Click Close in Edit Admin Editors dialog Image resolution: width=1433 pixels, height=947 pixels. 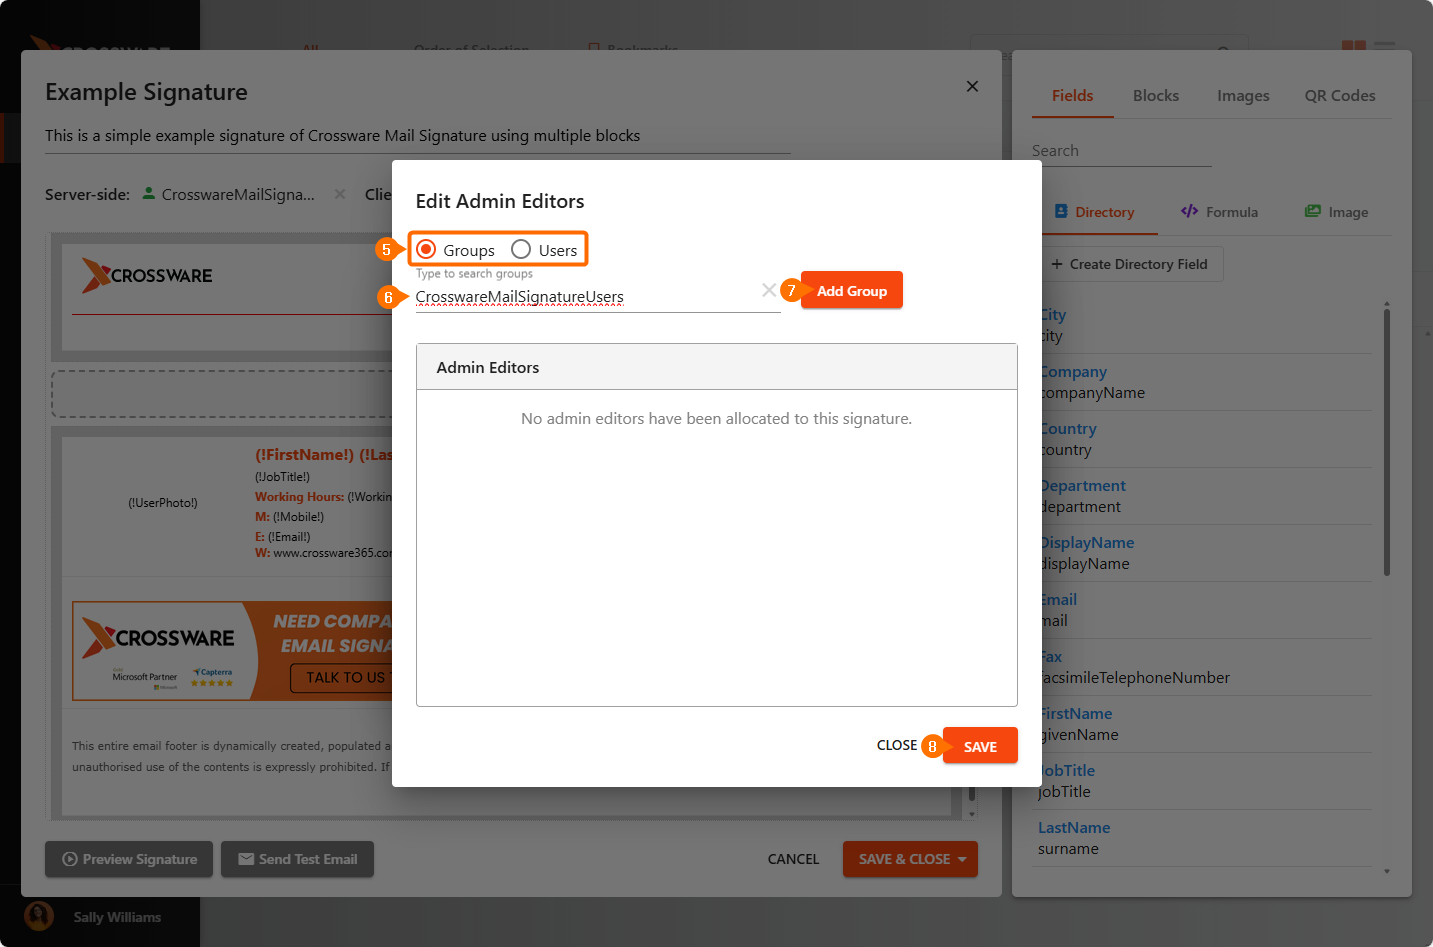coord(896,746)
